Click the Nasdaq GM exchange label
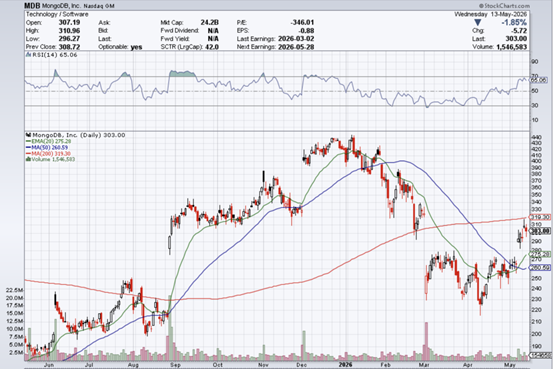This screenshot has width=553, height=369. (98, 6)
